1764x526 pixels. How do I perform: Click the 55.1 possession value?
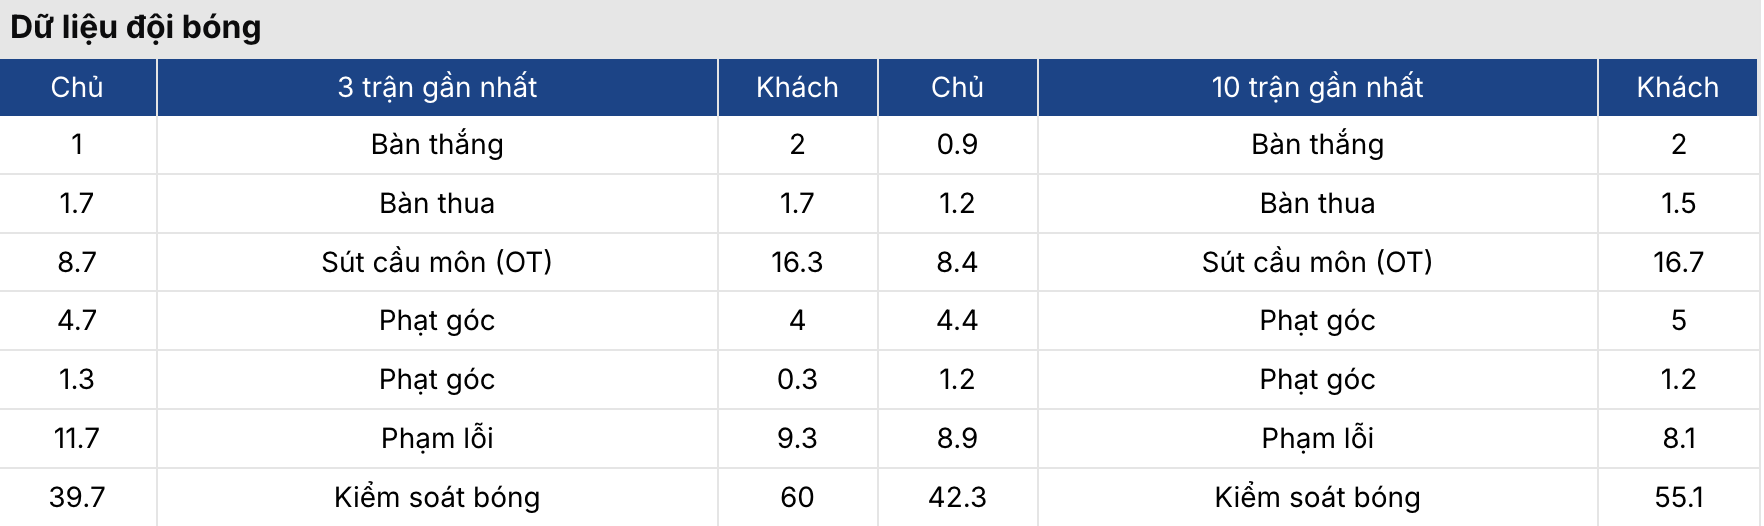[1678, 497]
